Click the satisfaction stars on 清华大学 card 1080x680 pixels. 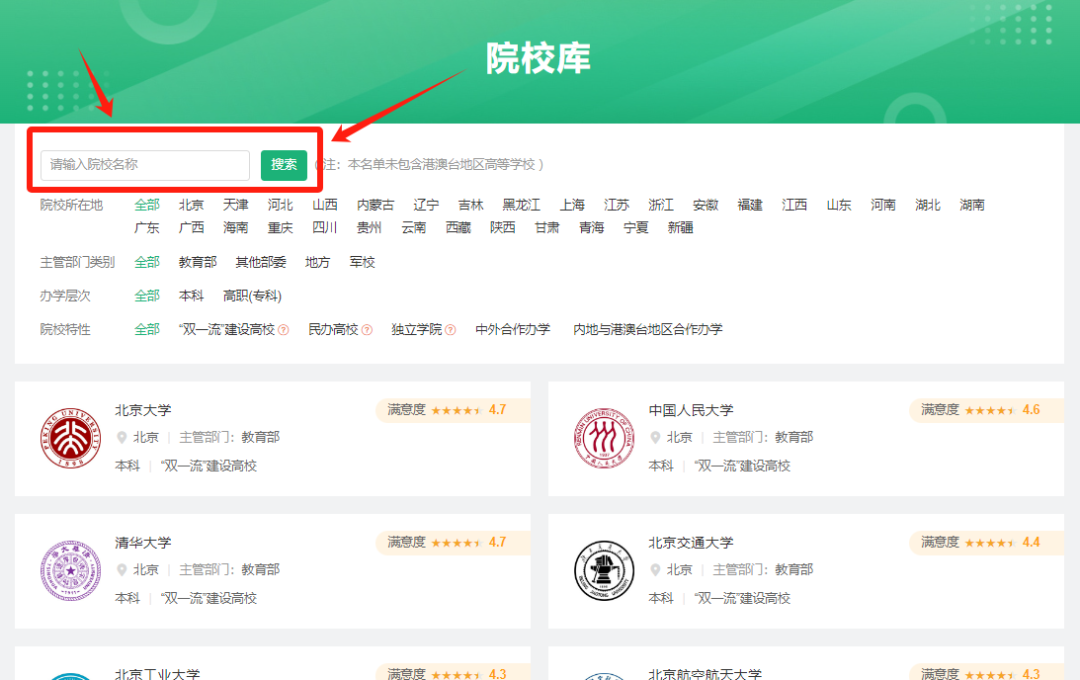pyautogui.click(x=456, y=543)
